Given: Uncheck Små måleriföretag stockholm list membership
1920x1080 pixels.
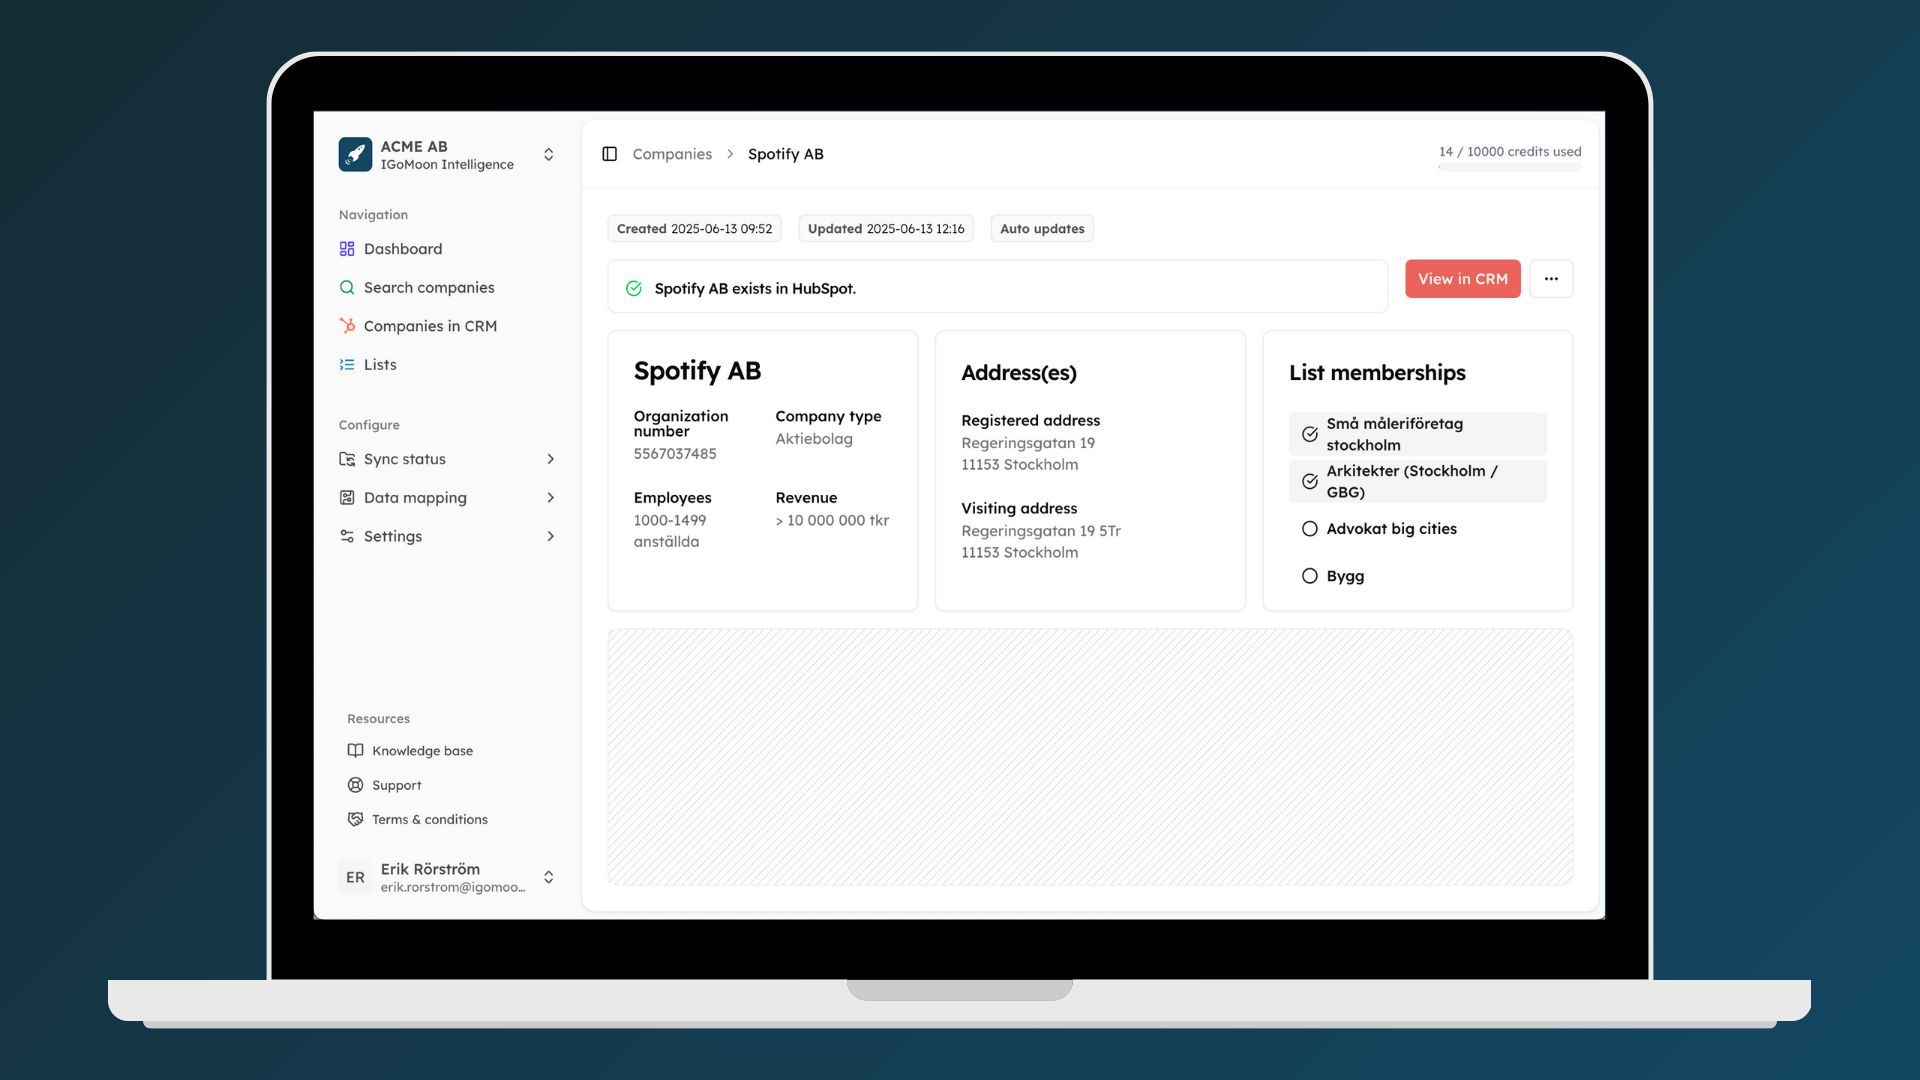Looking at the screenshot, I should pos(1310,434).
